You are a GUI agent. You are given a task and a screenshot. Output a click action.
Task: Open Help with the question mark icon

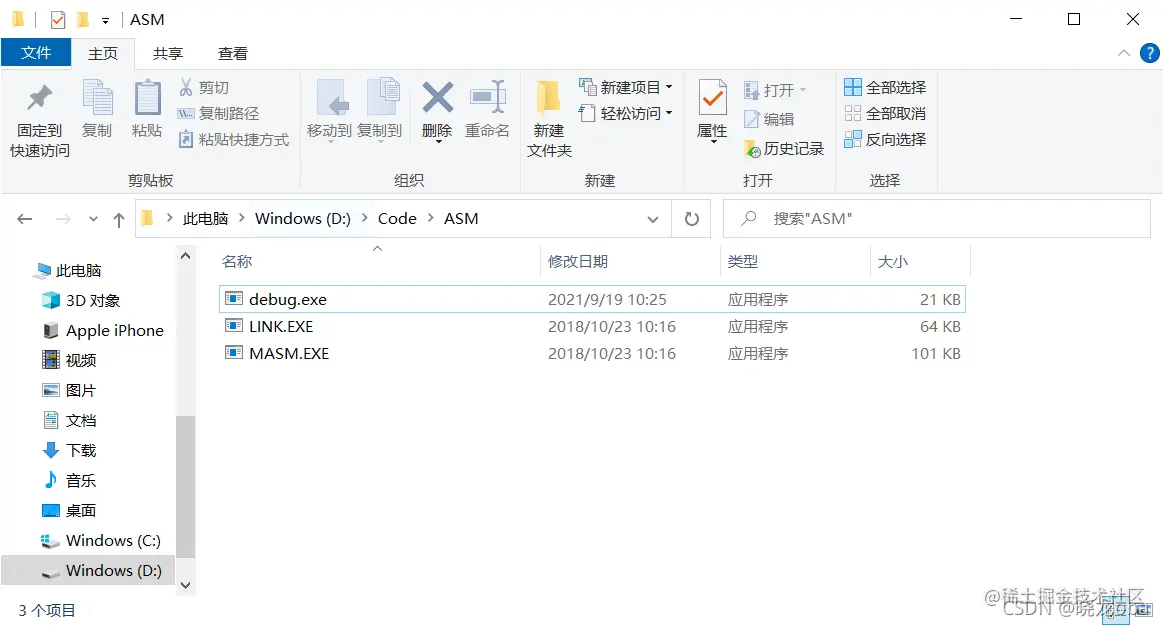coord(1149,53)
